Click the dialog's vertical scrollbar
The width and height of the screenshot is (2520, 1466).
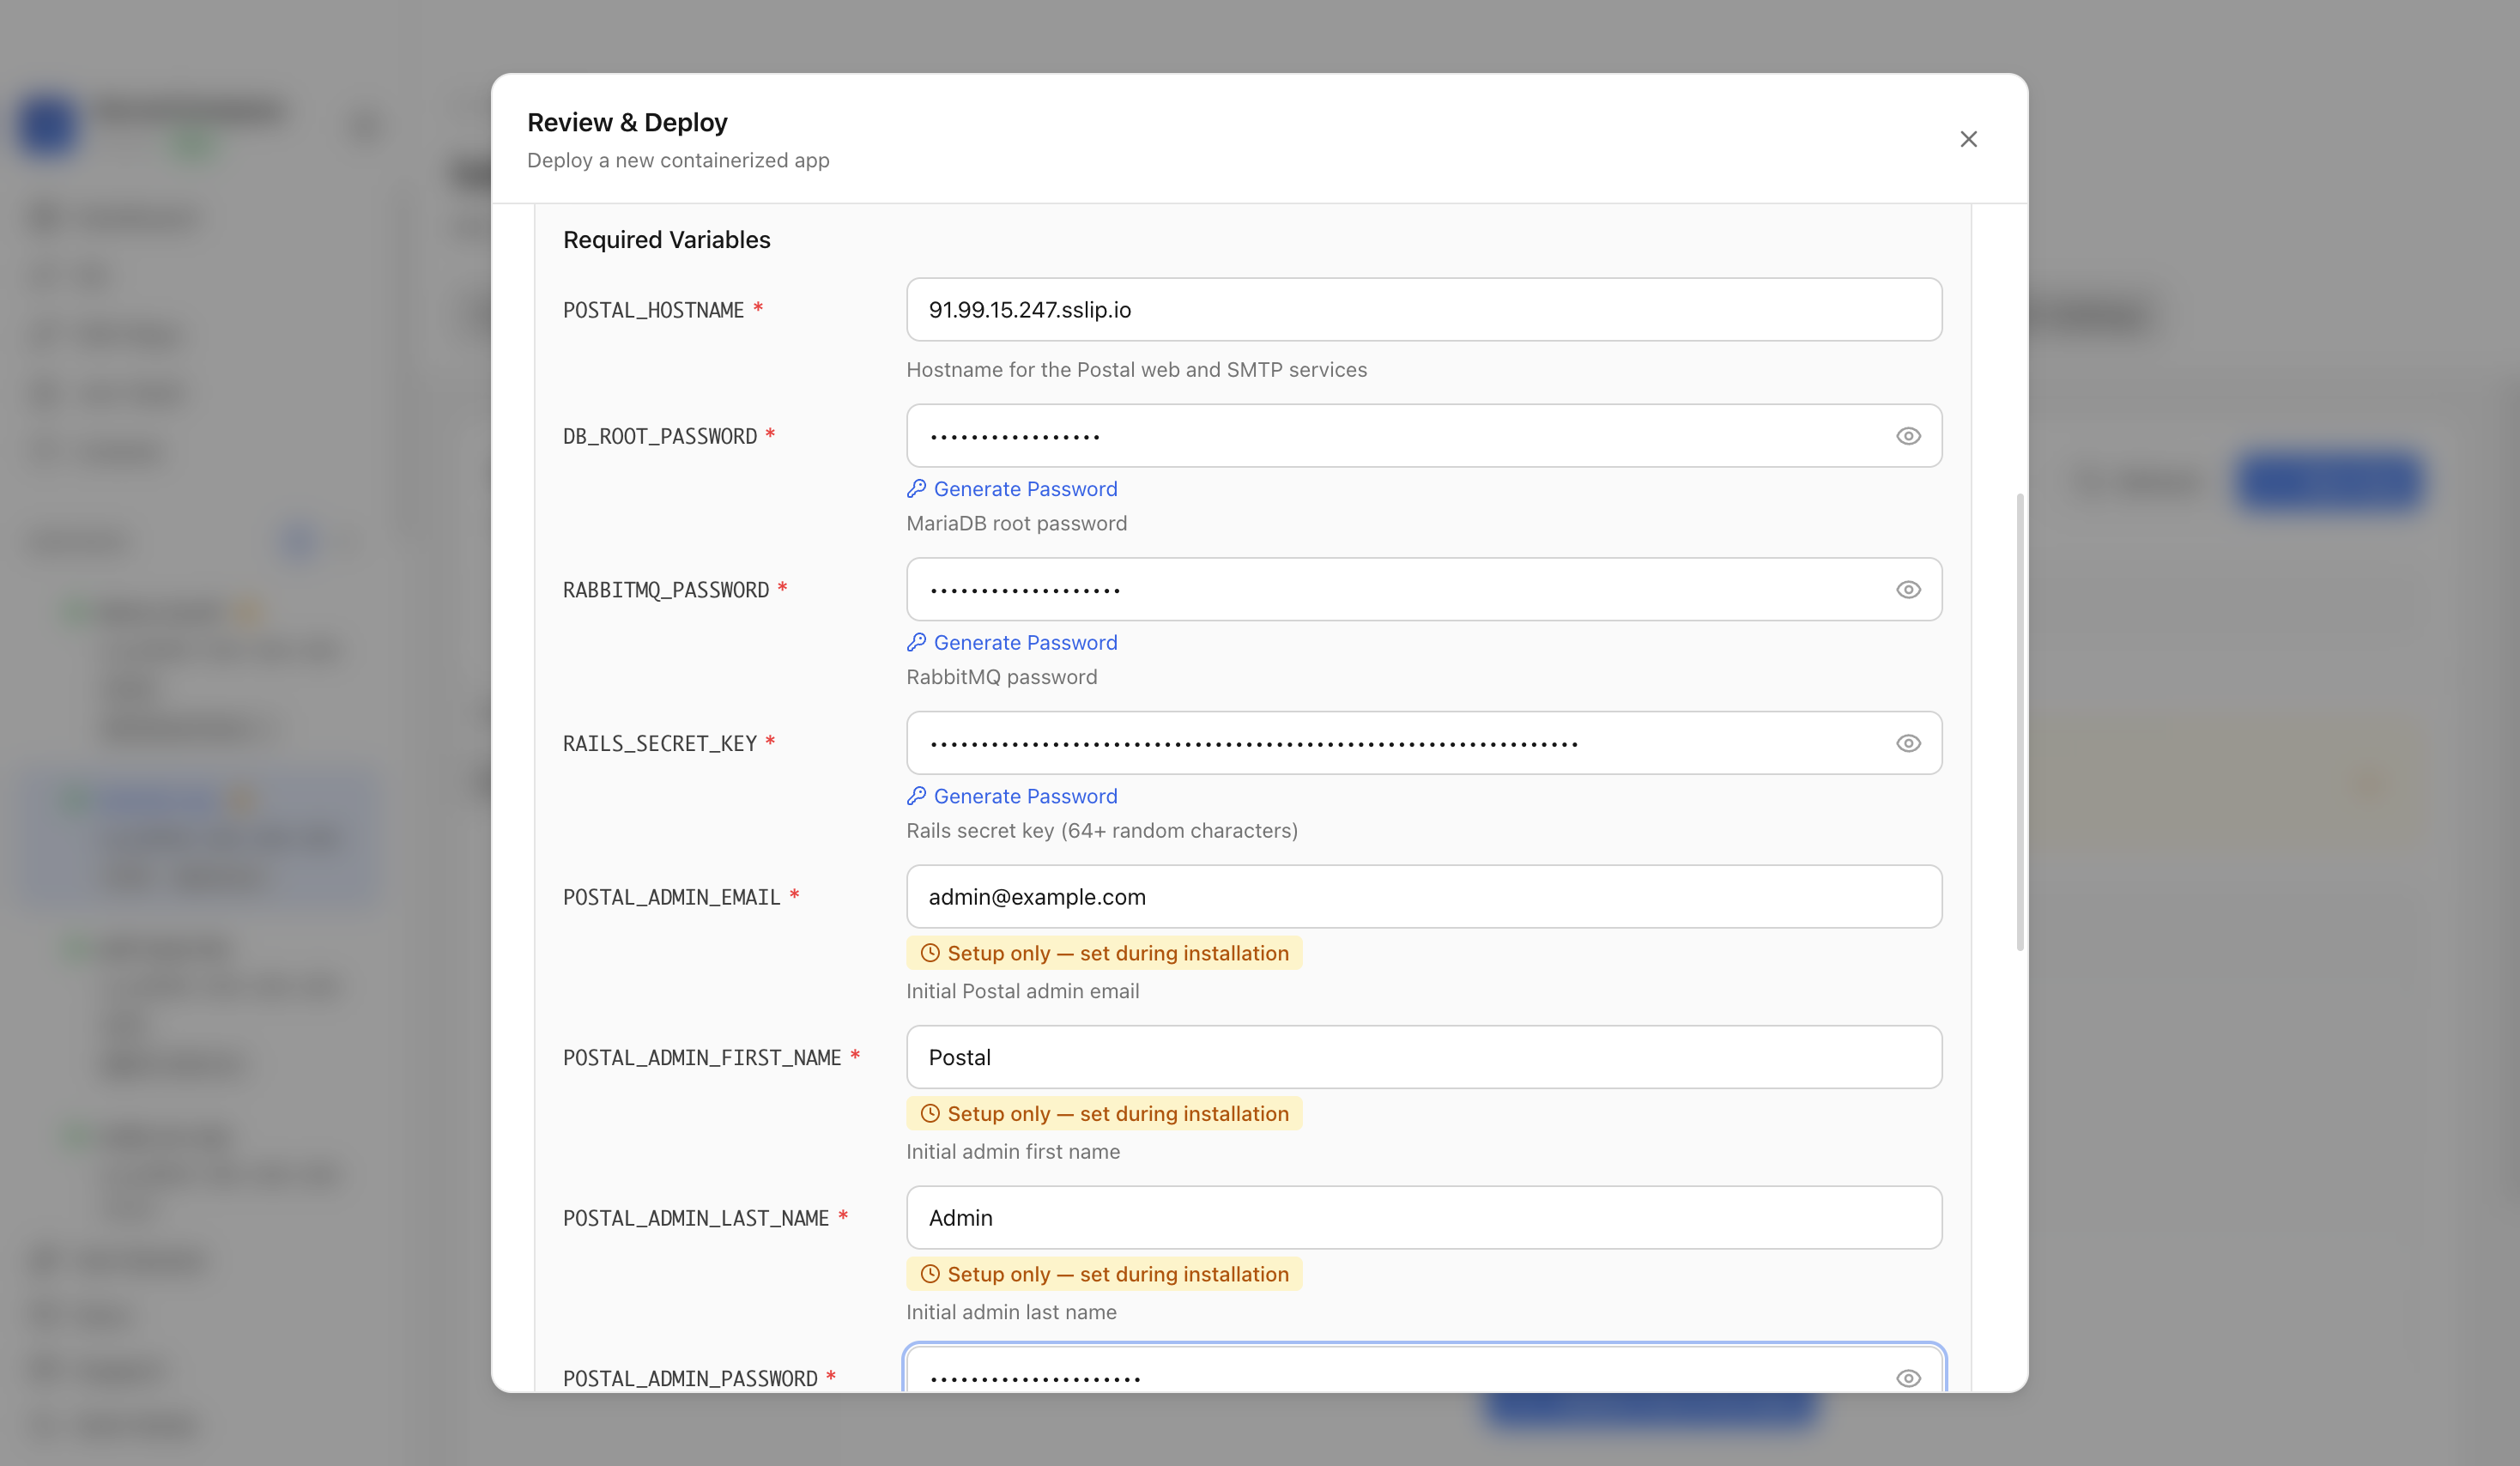[2020, 722]
